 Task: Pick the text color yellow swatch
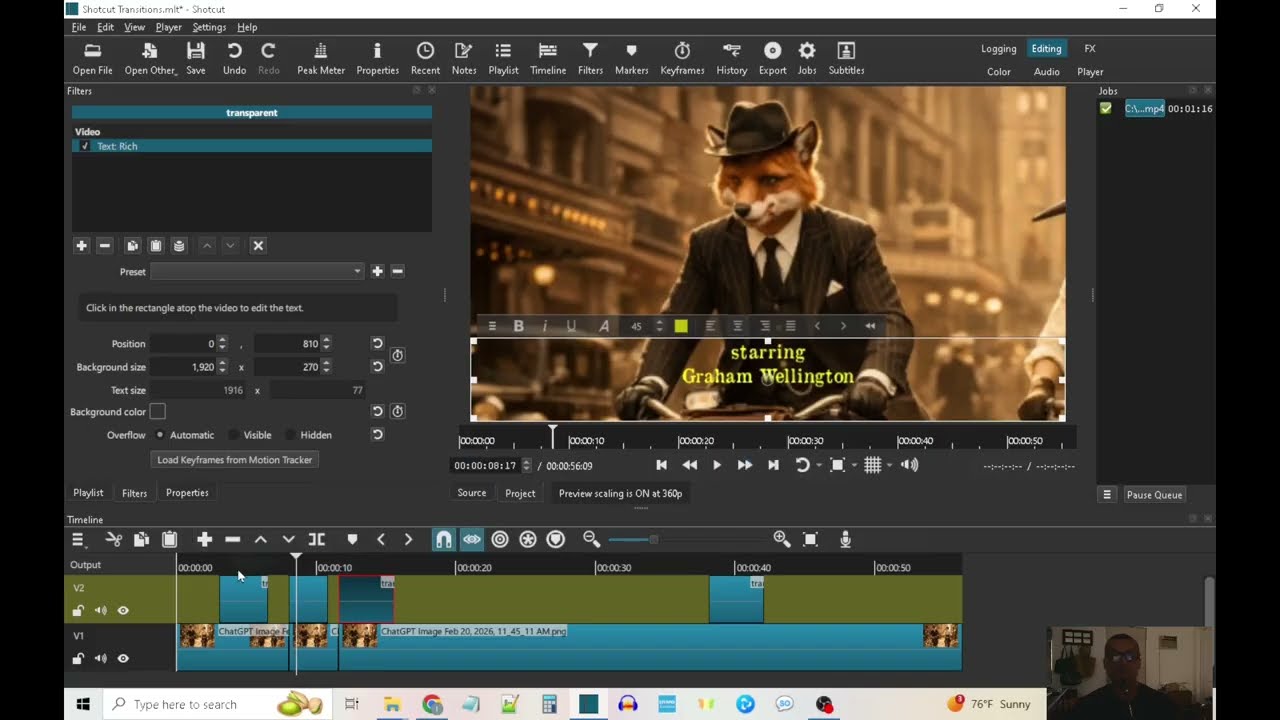point(681,326)
